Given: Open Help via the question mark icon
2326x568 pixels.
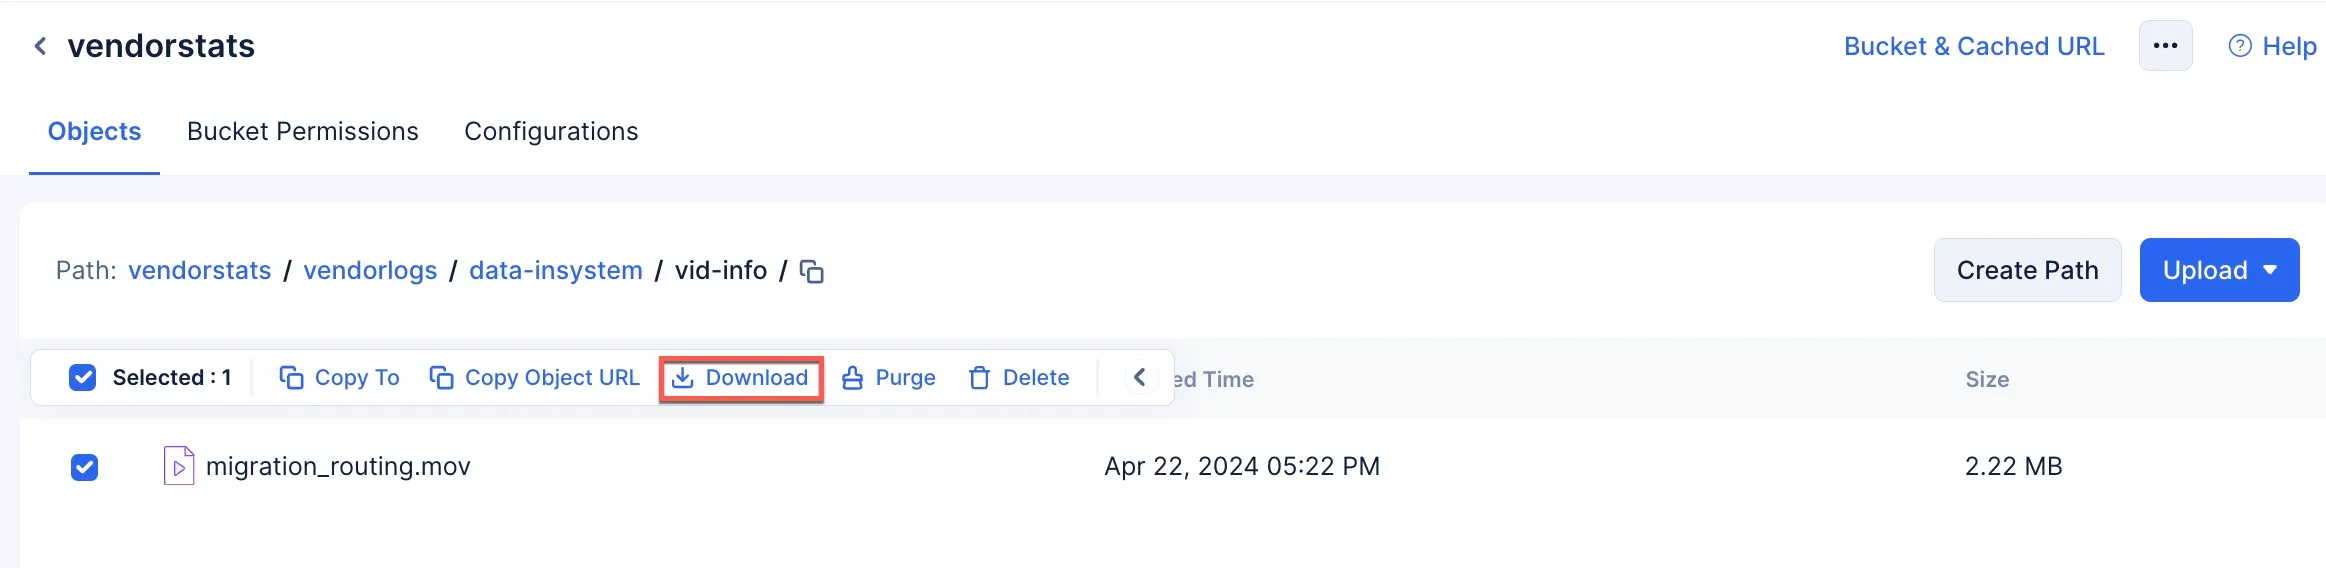Looking at the screenshot, I should click(2240, 46).
